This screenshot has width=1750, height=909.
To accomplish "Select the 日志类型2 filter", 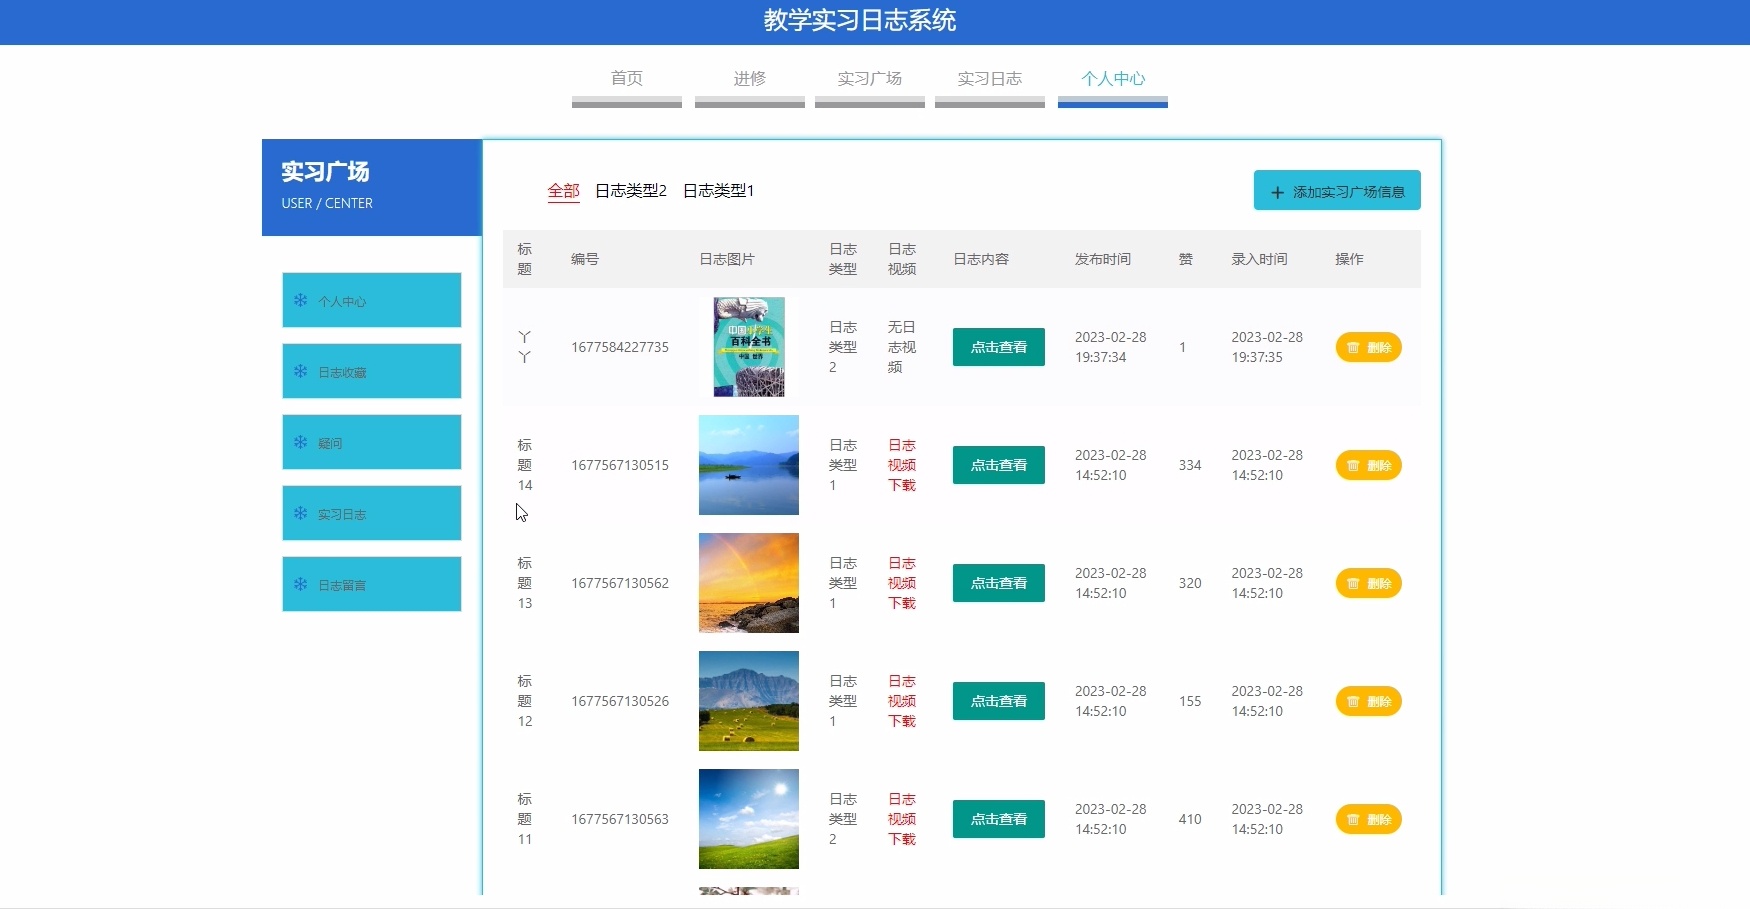I will coord(630,191).
